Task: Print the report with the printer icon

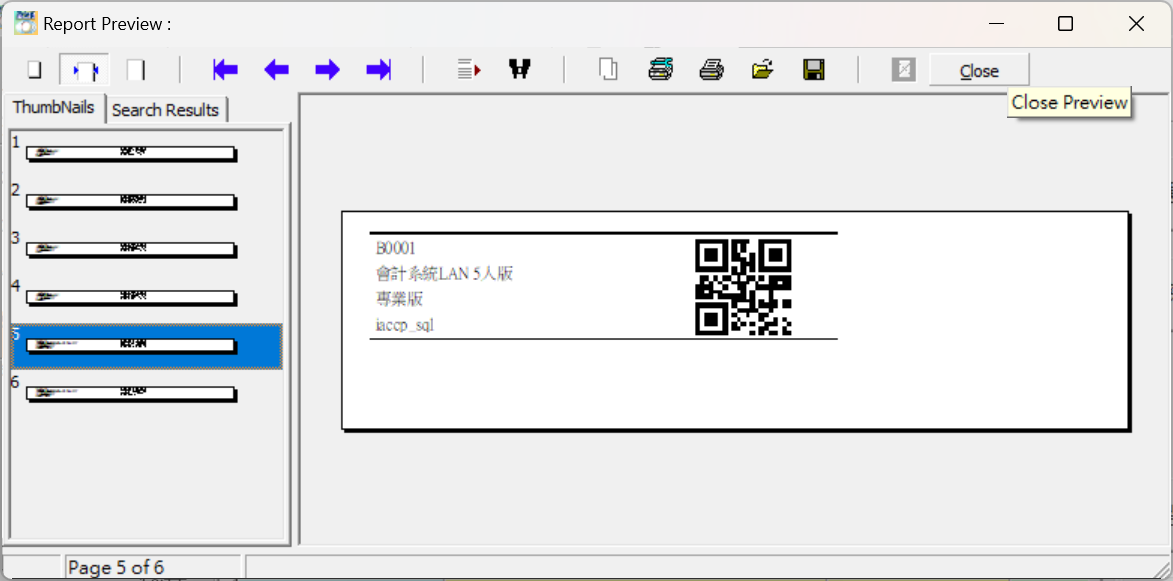Action: click(x=711, y=70)
